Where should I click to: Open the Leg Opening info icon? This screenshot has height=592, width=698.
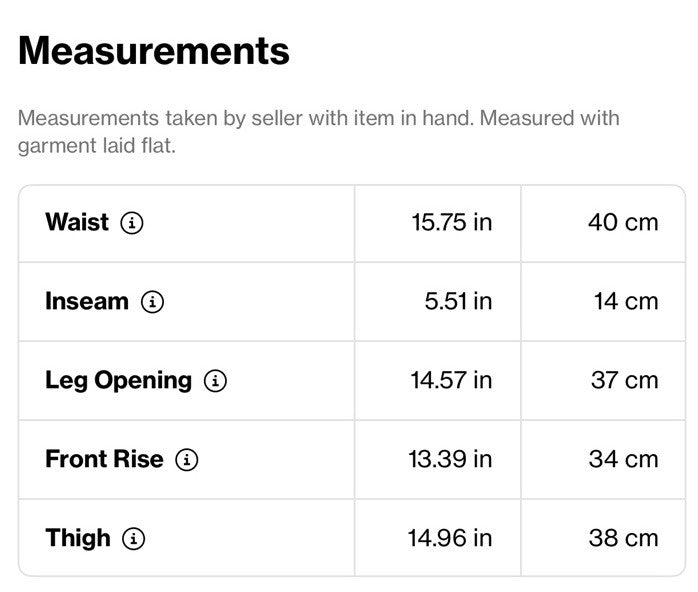point(215,381)
